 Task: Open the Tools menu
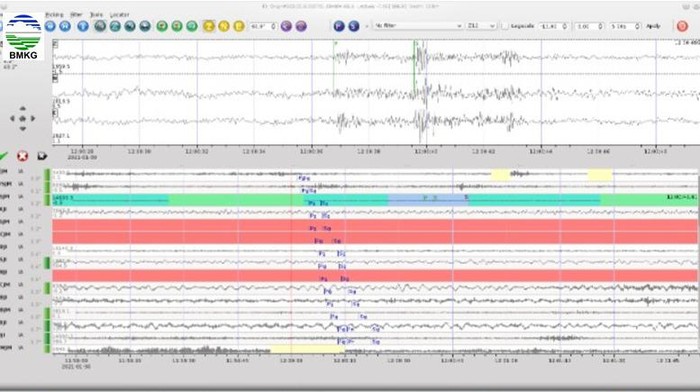pos(96,15)
